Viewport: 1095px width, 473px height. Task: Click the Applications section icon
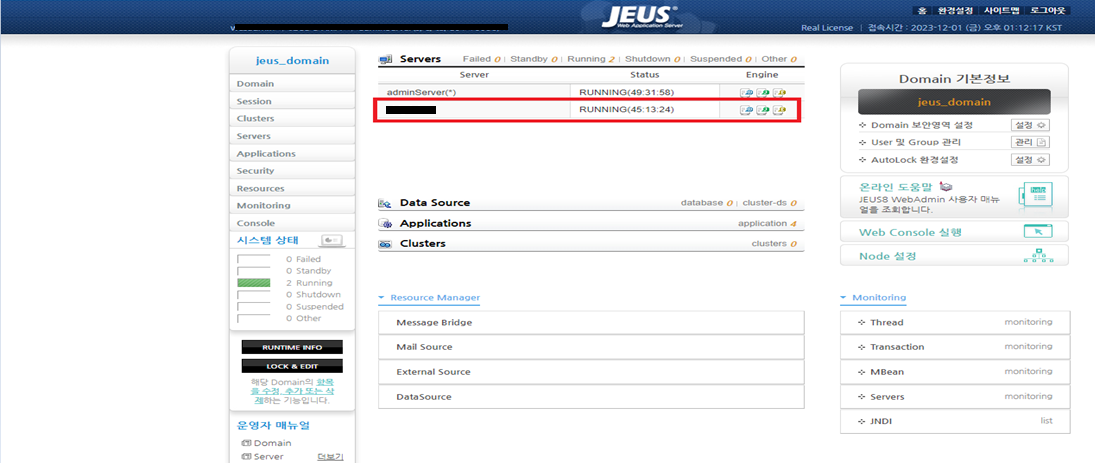[385, 224]
